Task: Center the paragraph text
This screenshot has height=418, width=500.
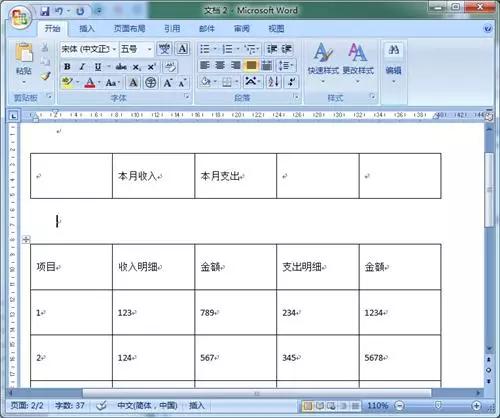Action: [220, 65]
